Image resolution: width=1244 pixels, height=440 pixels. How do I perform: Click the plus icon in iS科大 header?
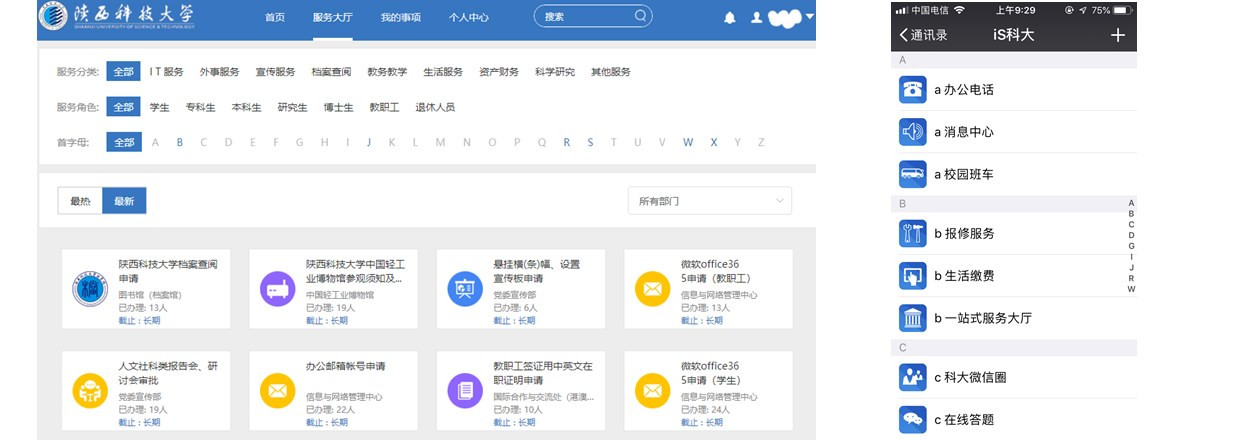(x=1118, y=35)
